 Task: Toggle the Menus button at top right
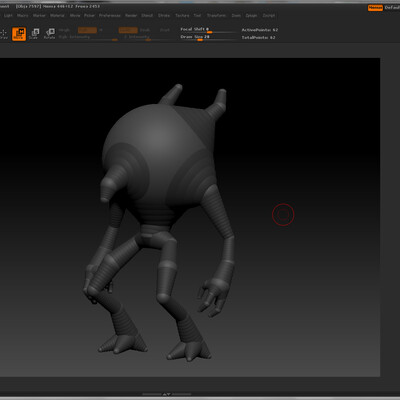pos(375,8)
